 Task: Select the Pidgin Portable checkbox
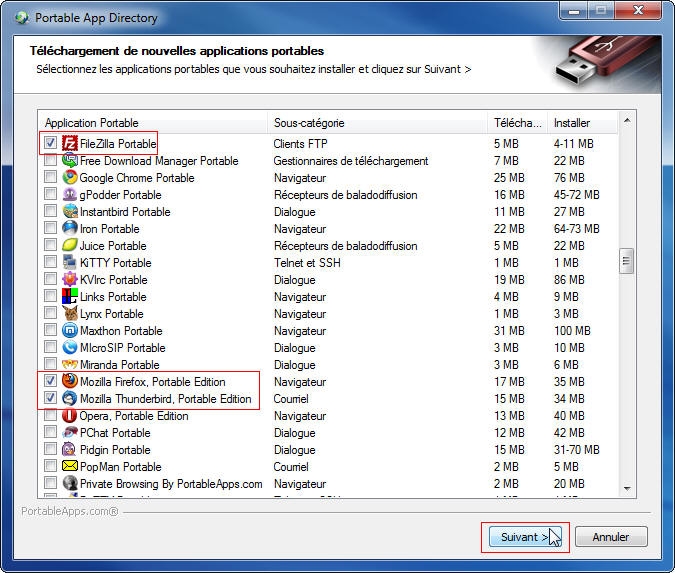coord(50,449)
